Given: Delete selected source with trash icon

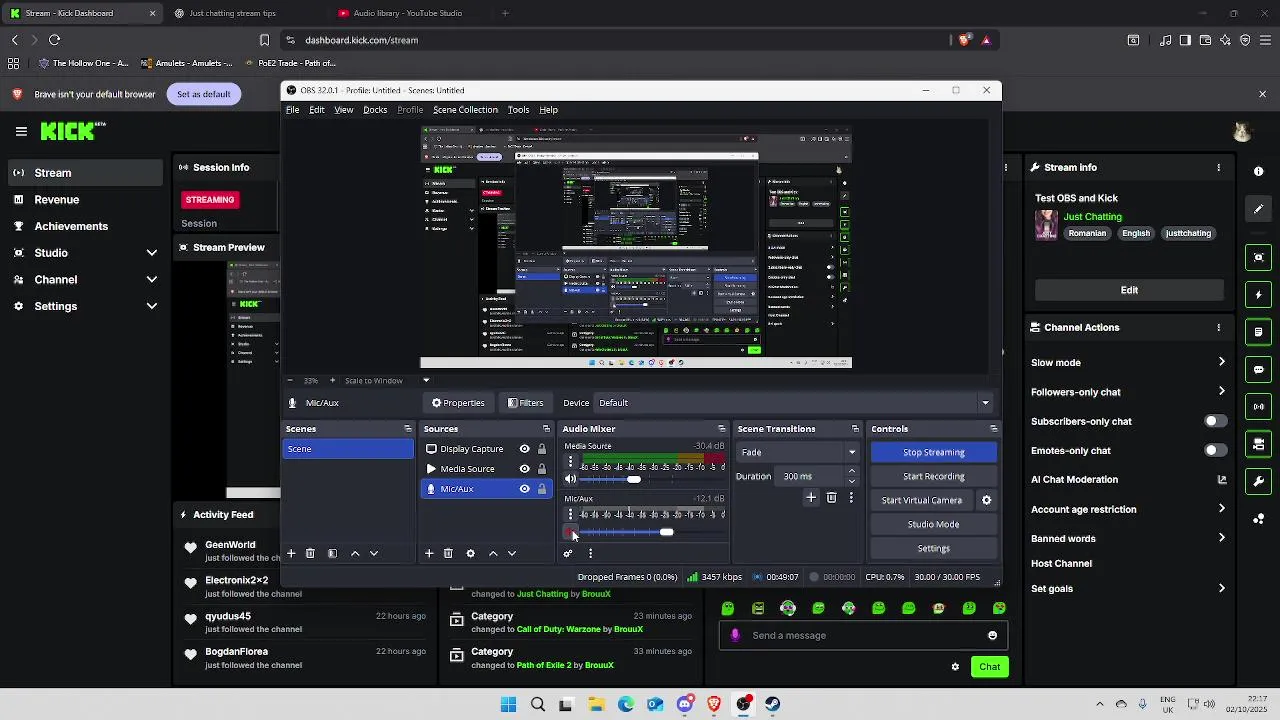Looking at the screenshot, I should [448, 554].
